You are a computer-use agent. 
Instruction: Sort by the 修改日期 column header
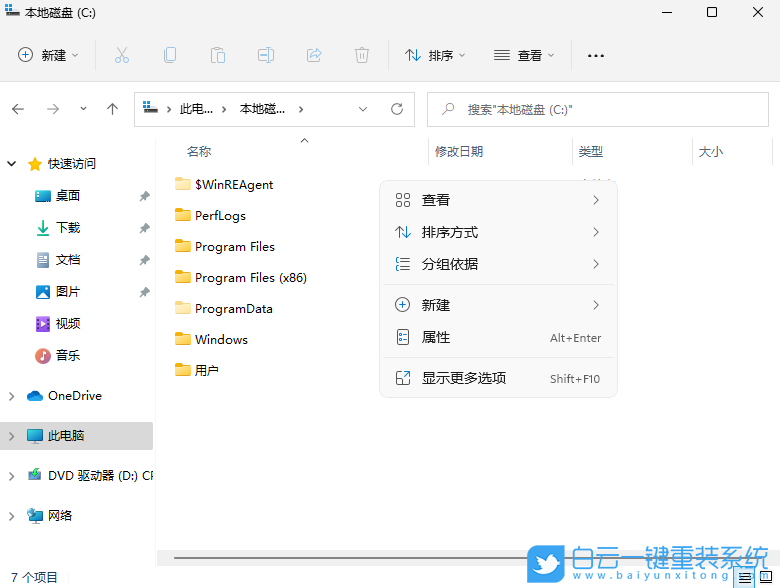[x=459, y=151]
